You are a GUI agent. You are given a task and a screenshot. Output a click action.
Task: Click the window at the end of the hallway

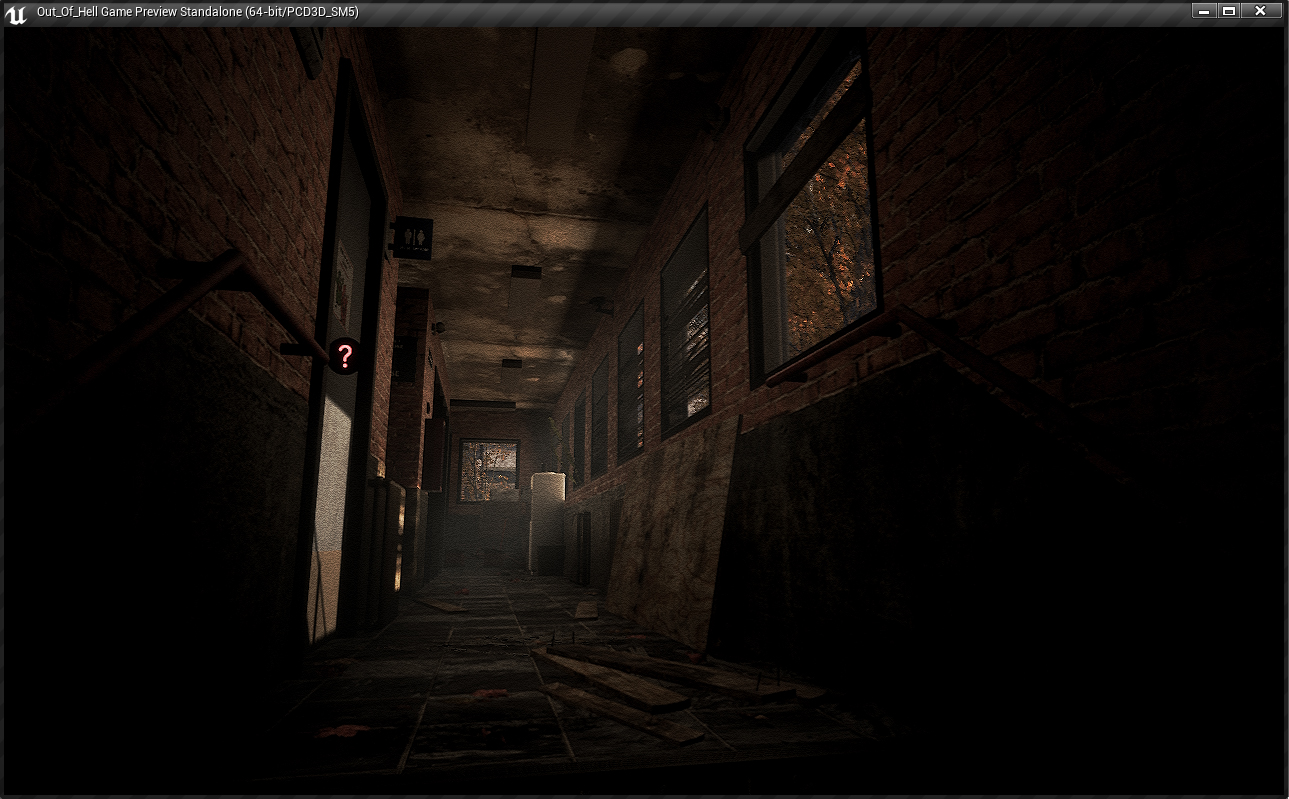[x=489, y=470]
